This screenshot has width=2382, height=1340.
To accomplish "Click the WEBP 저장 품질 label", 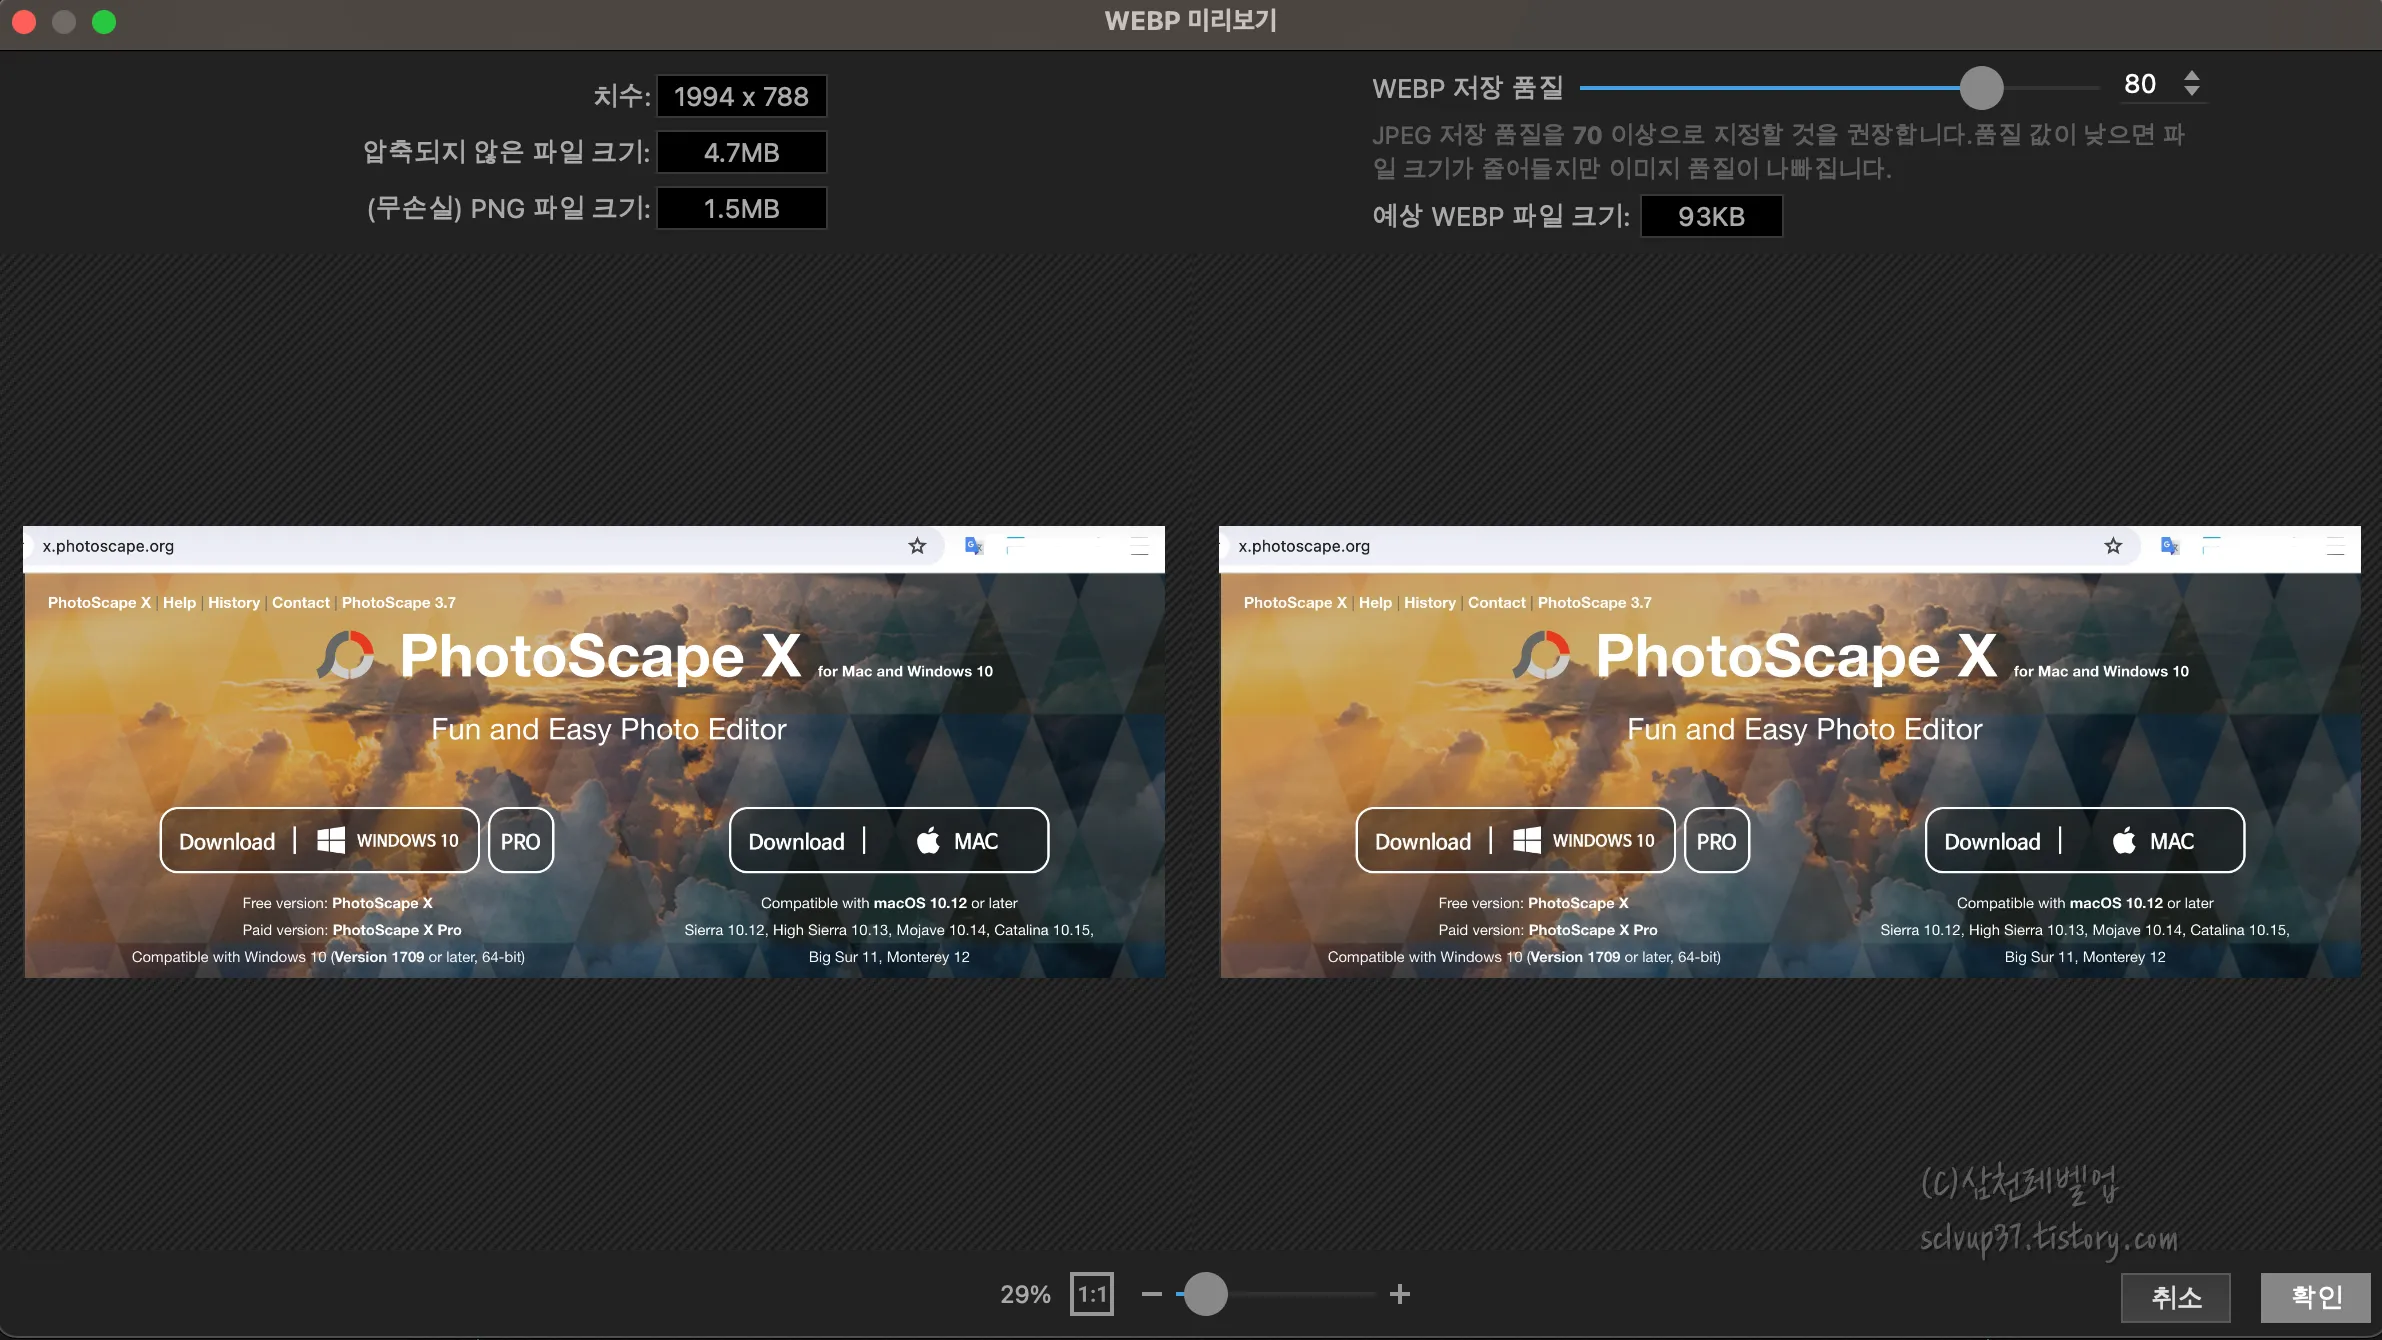I will (1467, 88).
